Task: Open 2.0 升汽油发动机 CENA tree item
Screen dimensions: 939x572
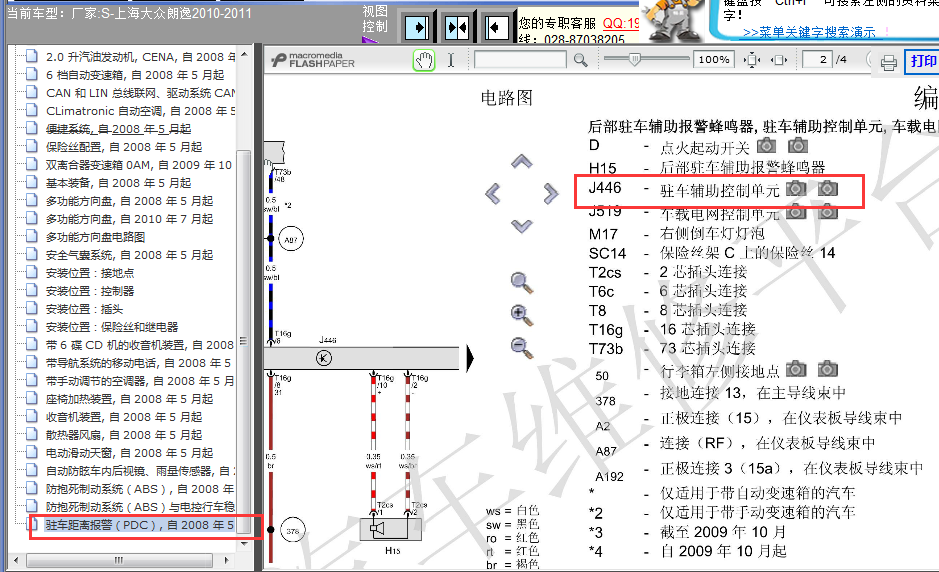Action: (x=141, y=57)
